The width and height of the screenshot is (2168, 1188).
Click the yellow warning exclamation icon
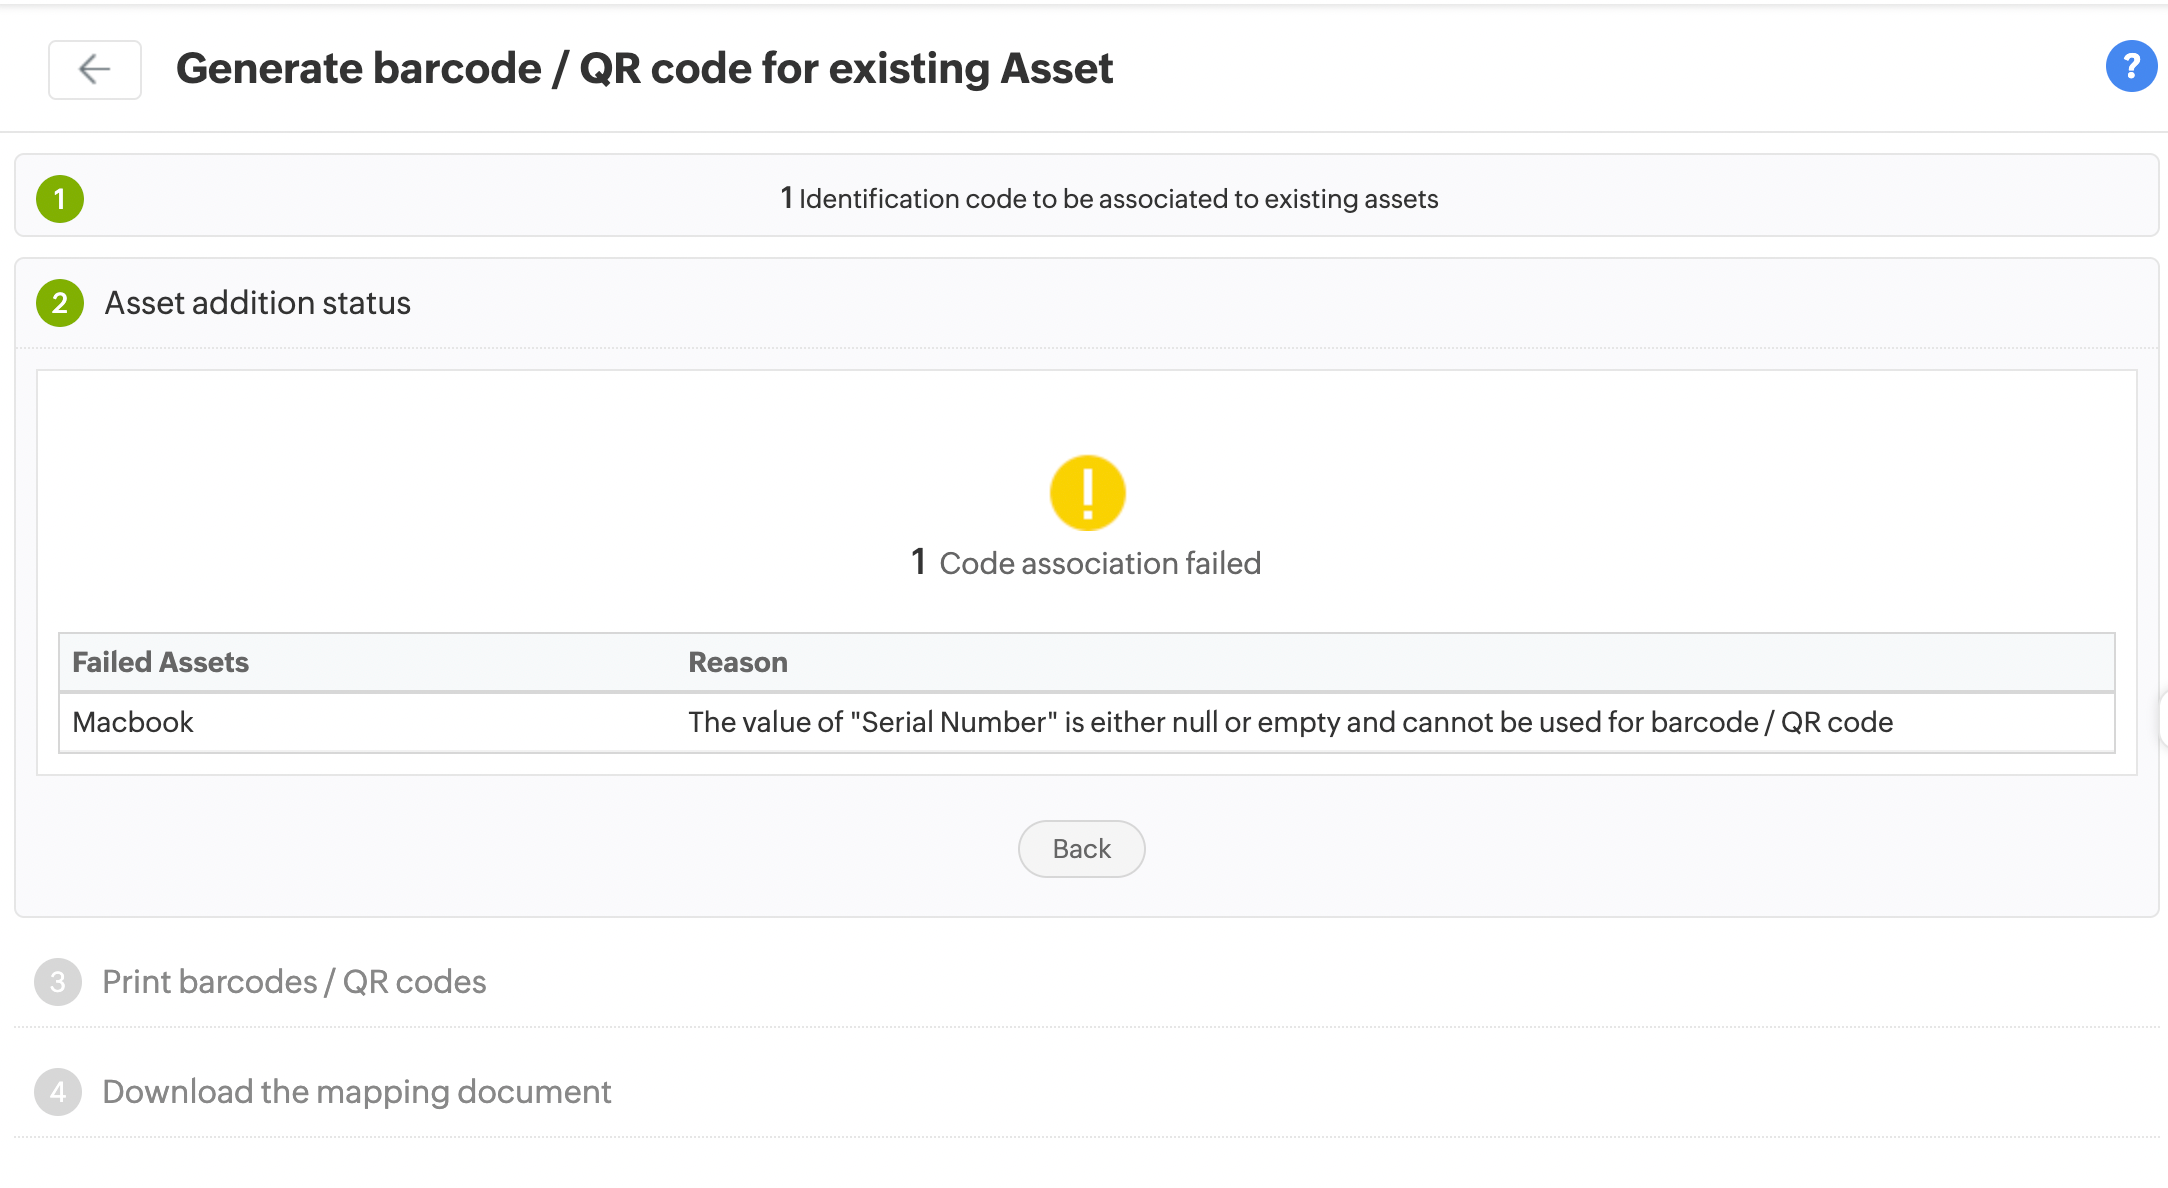tap(1087, 493)
